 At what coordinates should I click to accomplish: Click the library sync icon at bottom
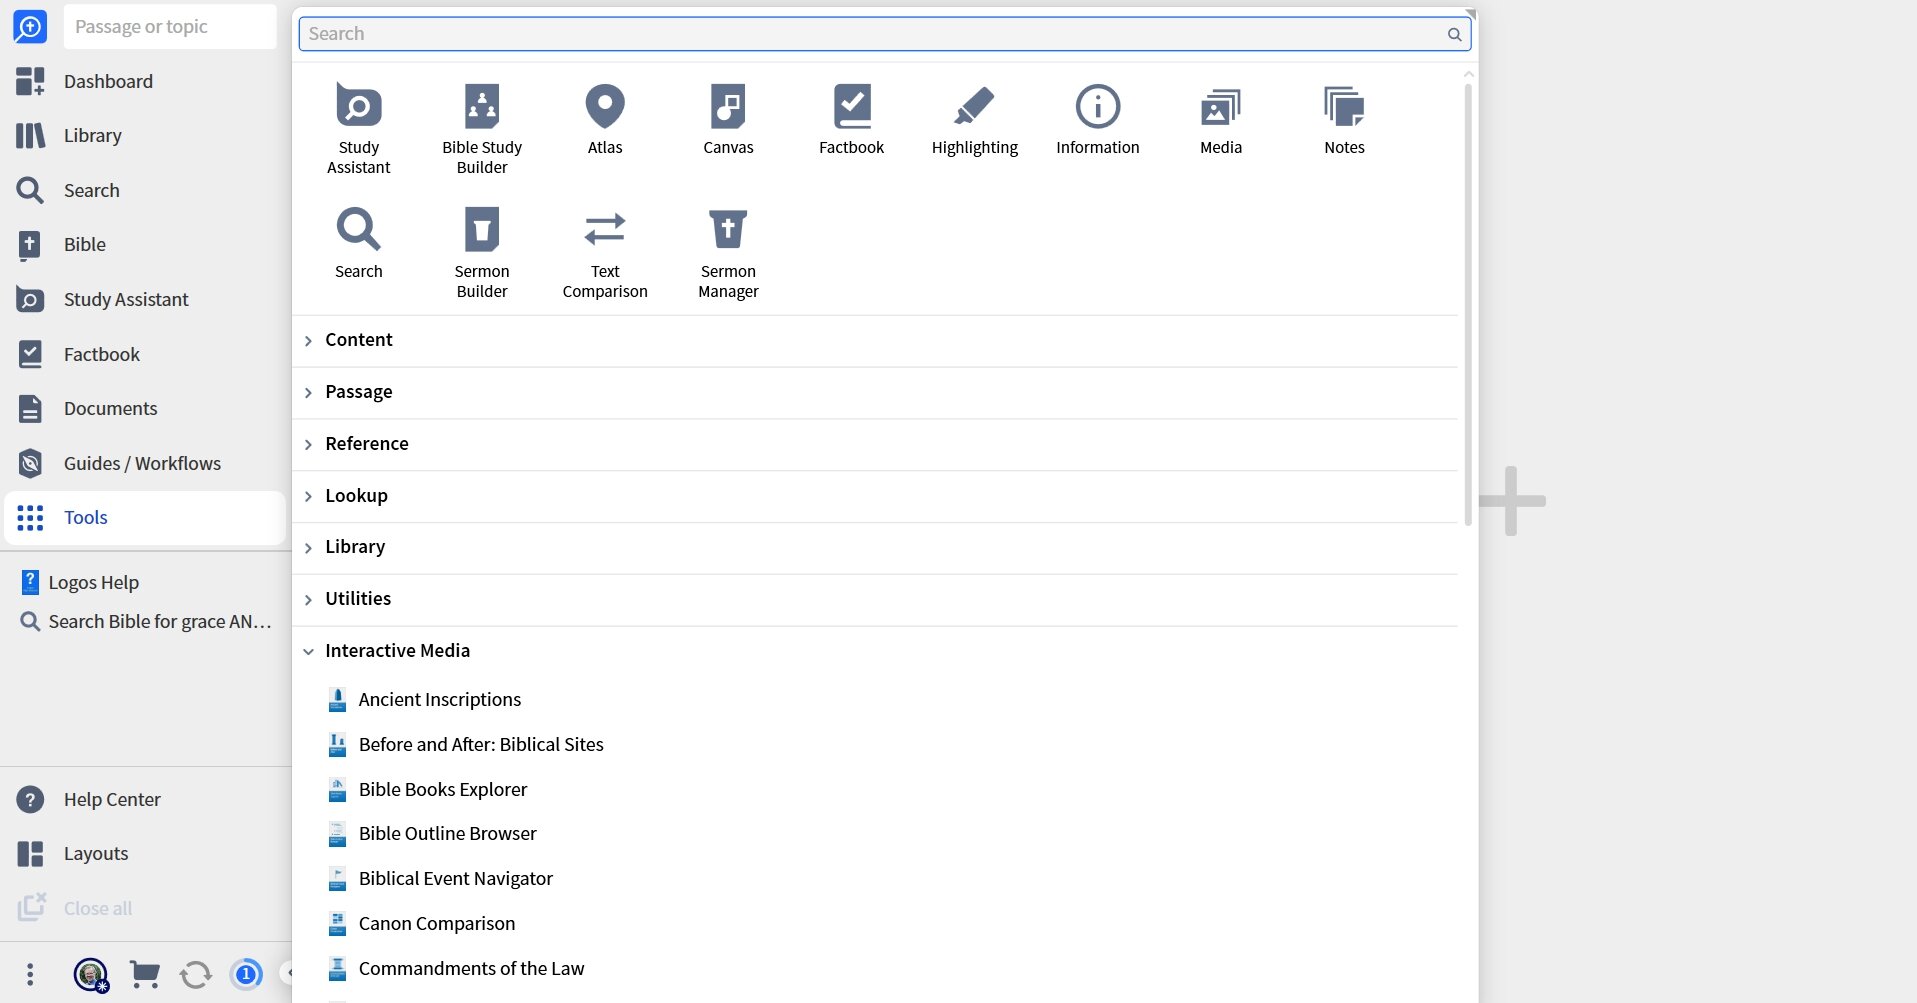coord(195,973)
